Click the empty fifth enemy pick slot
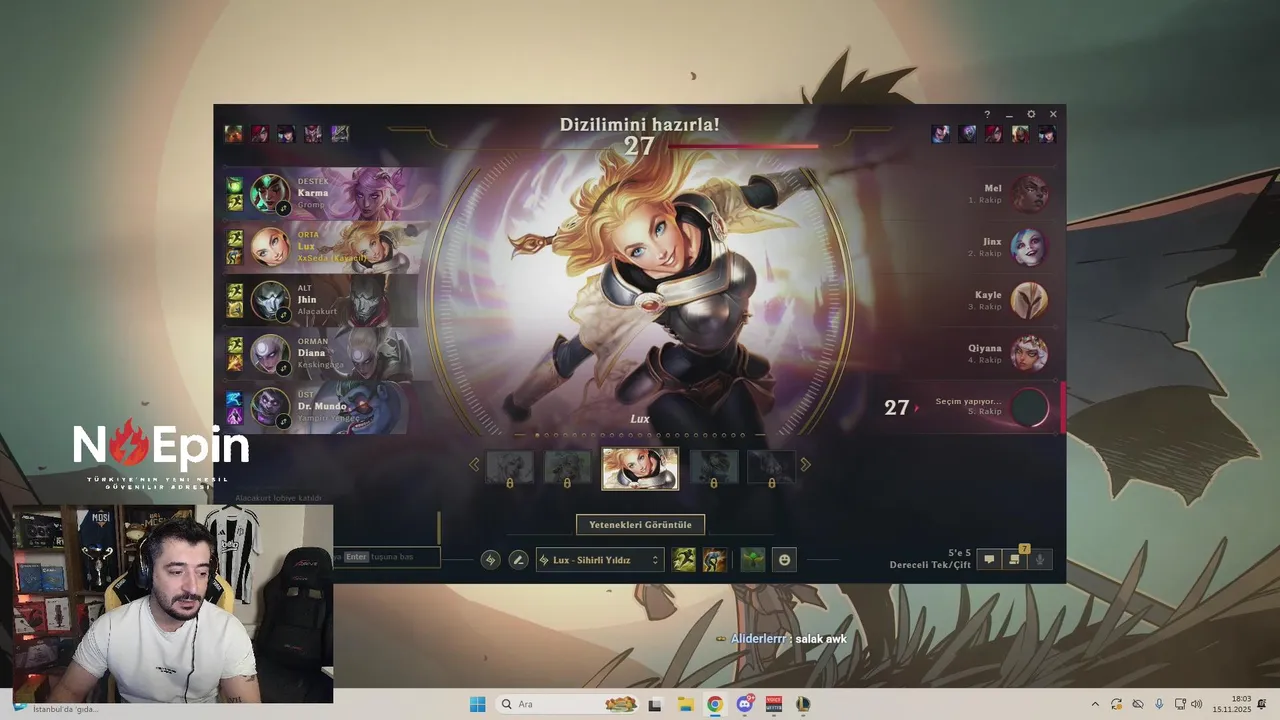Screen dimensions: 1280x720 click(1029, 407)
